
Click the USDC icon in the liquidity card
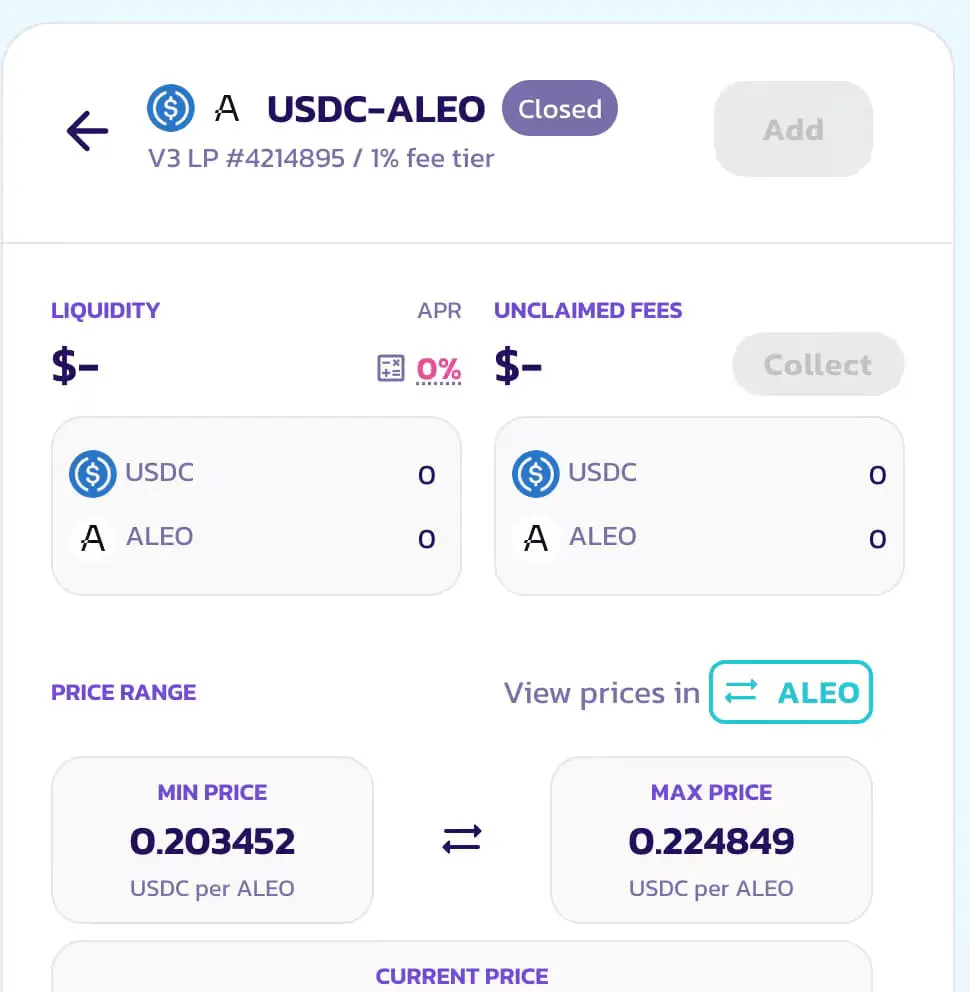point(92,474)
